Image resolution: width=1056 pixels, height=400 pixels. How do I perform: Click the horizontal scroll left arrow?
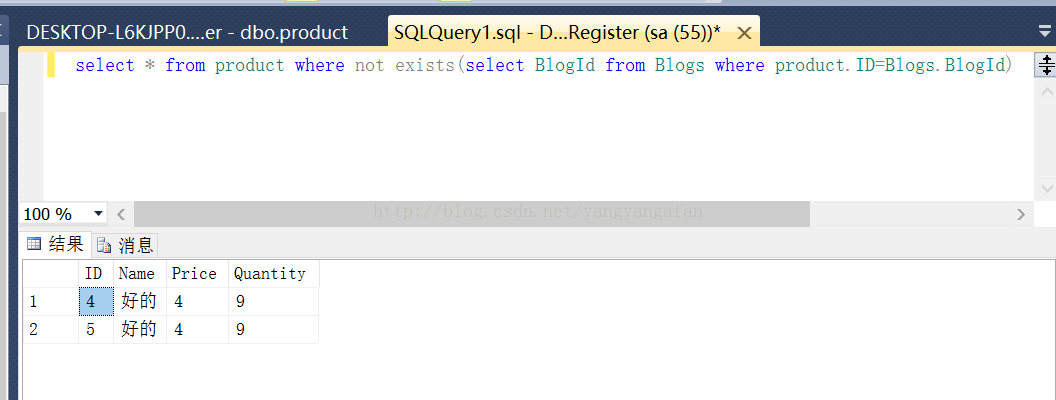point(121,214)
